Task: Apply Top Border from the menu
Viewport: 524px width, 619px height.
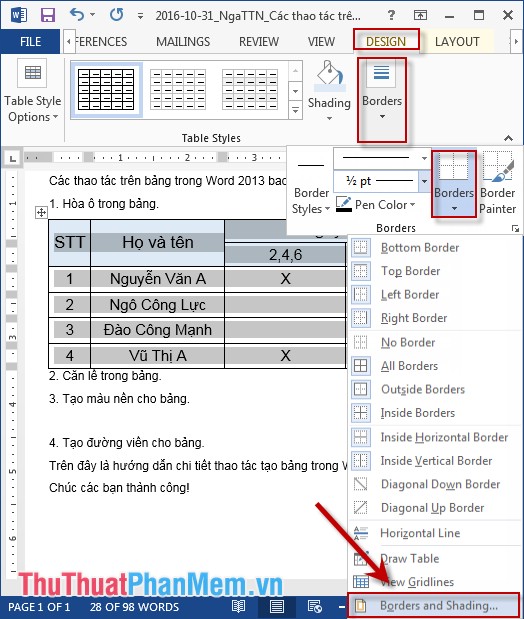Action: [x=435, y=271]
